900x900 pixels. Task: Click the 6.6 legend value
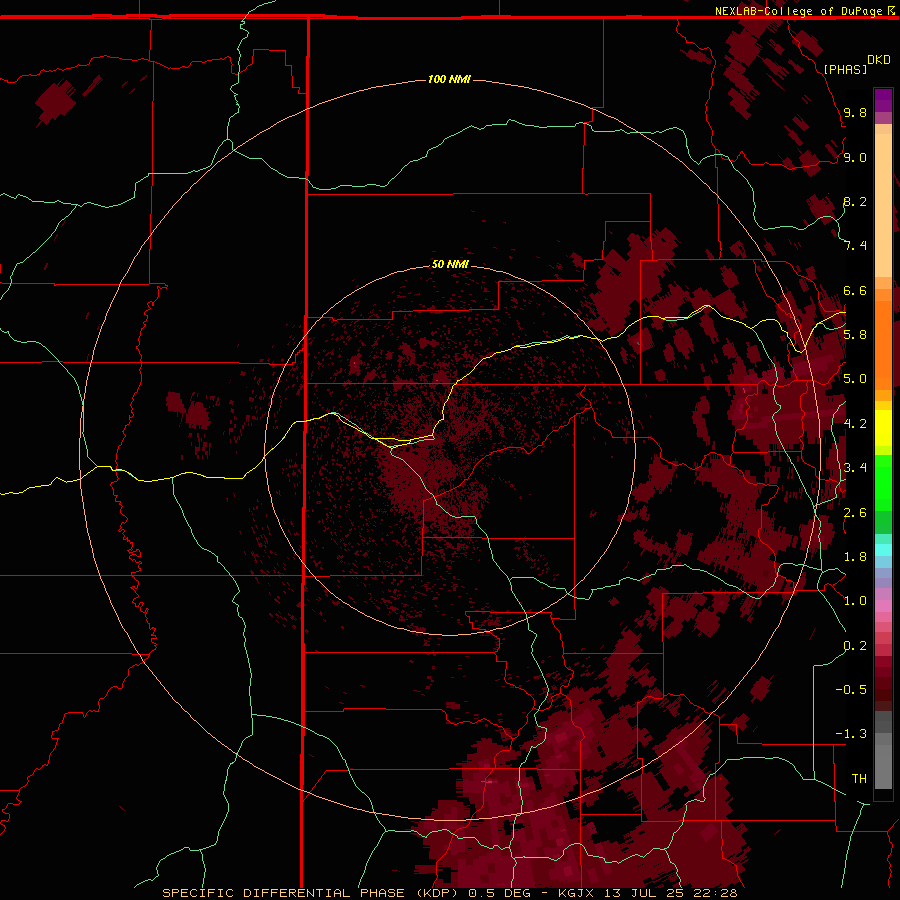pos(855,290)
